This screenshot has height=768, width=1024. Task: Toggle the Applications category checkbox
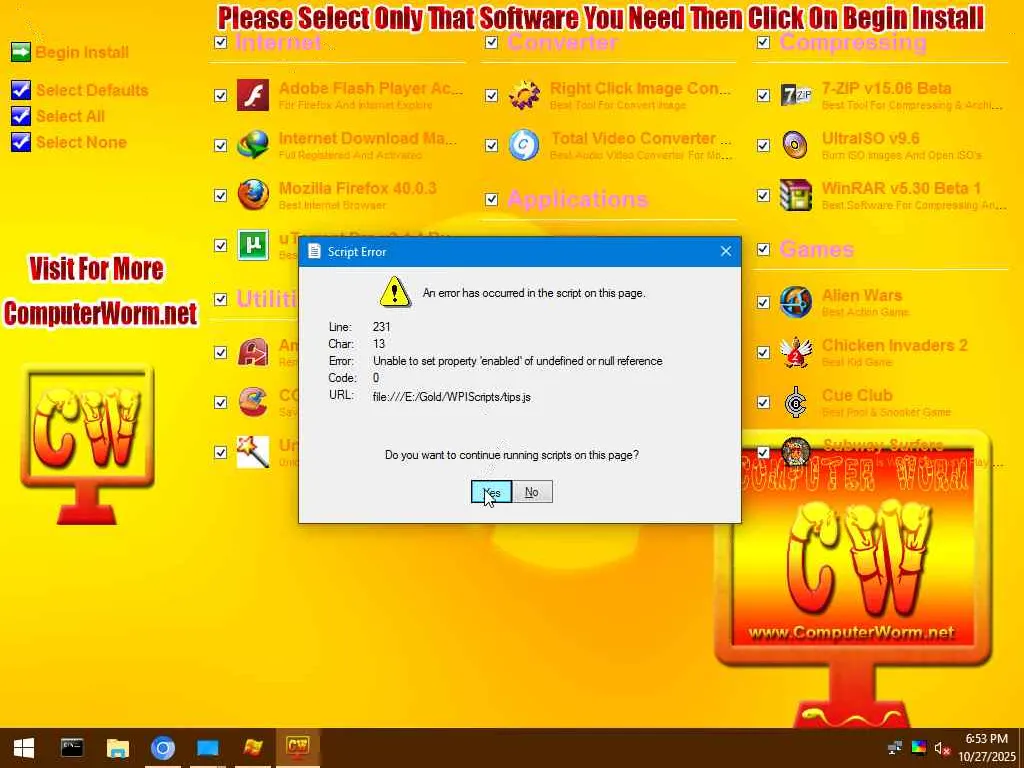point(492,199)
